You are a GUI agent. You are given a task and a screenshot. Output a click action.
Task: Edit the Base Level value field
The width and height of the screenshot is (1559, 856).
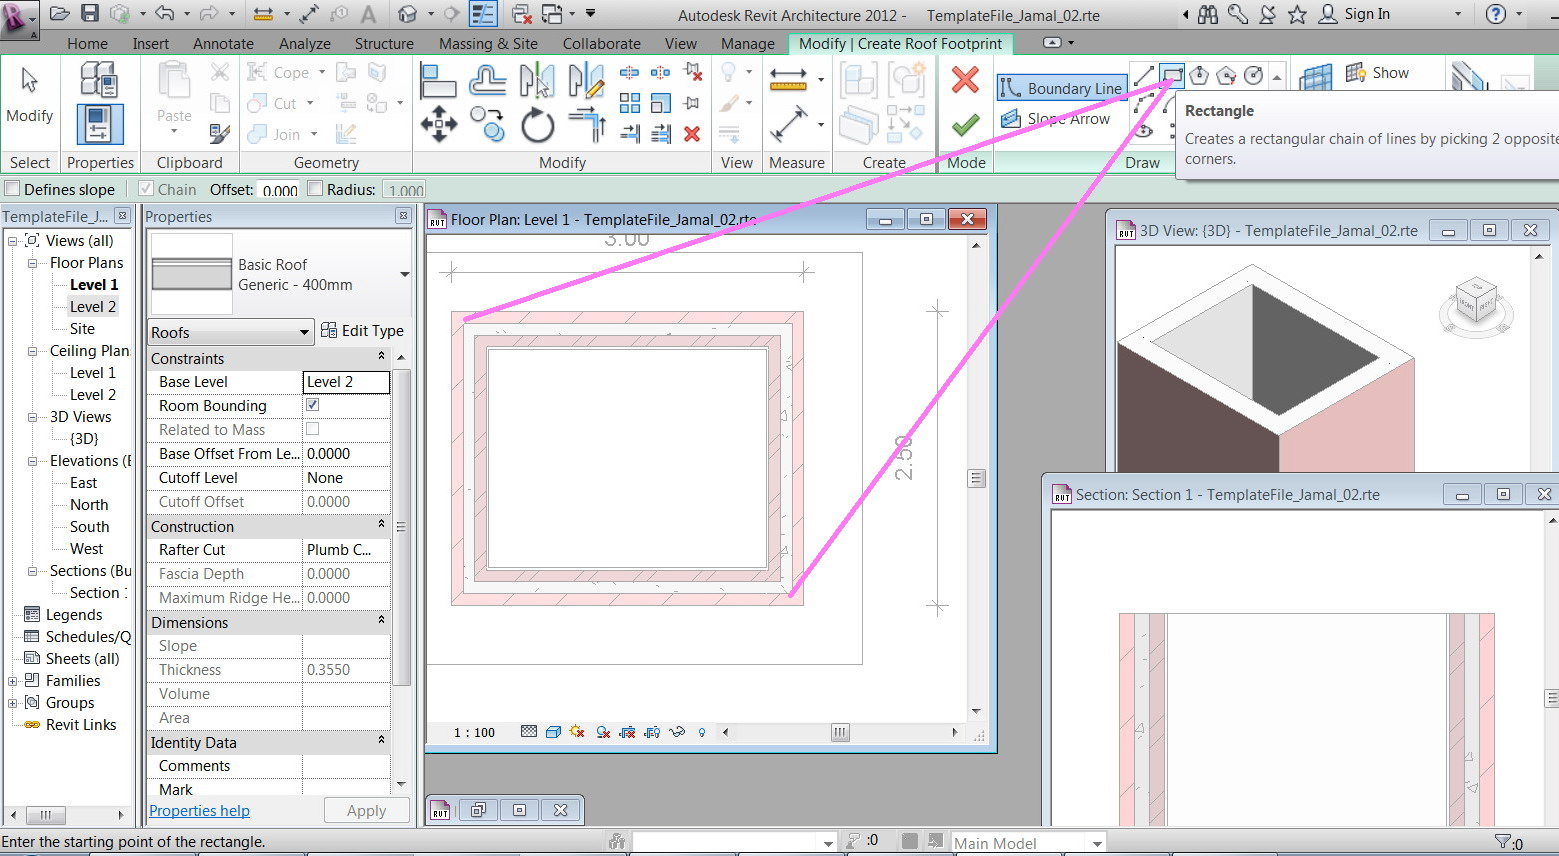pyautogui.click(x=346, y=382)
